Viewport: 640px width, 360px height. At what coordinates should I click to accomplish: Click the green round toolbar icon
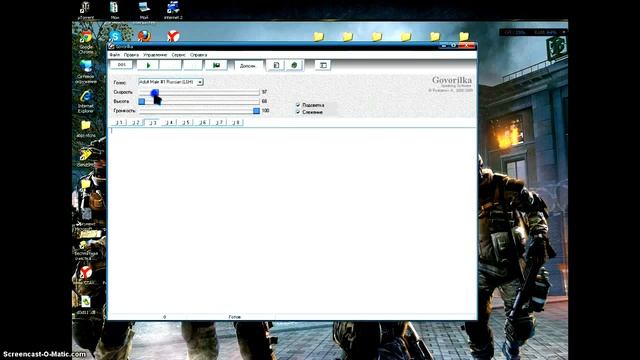(x=294, y=65)
